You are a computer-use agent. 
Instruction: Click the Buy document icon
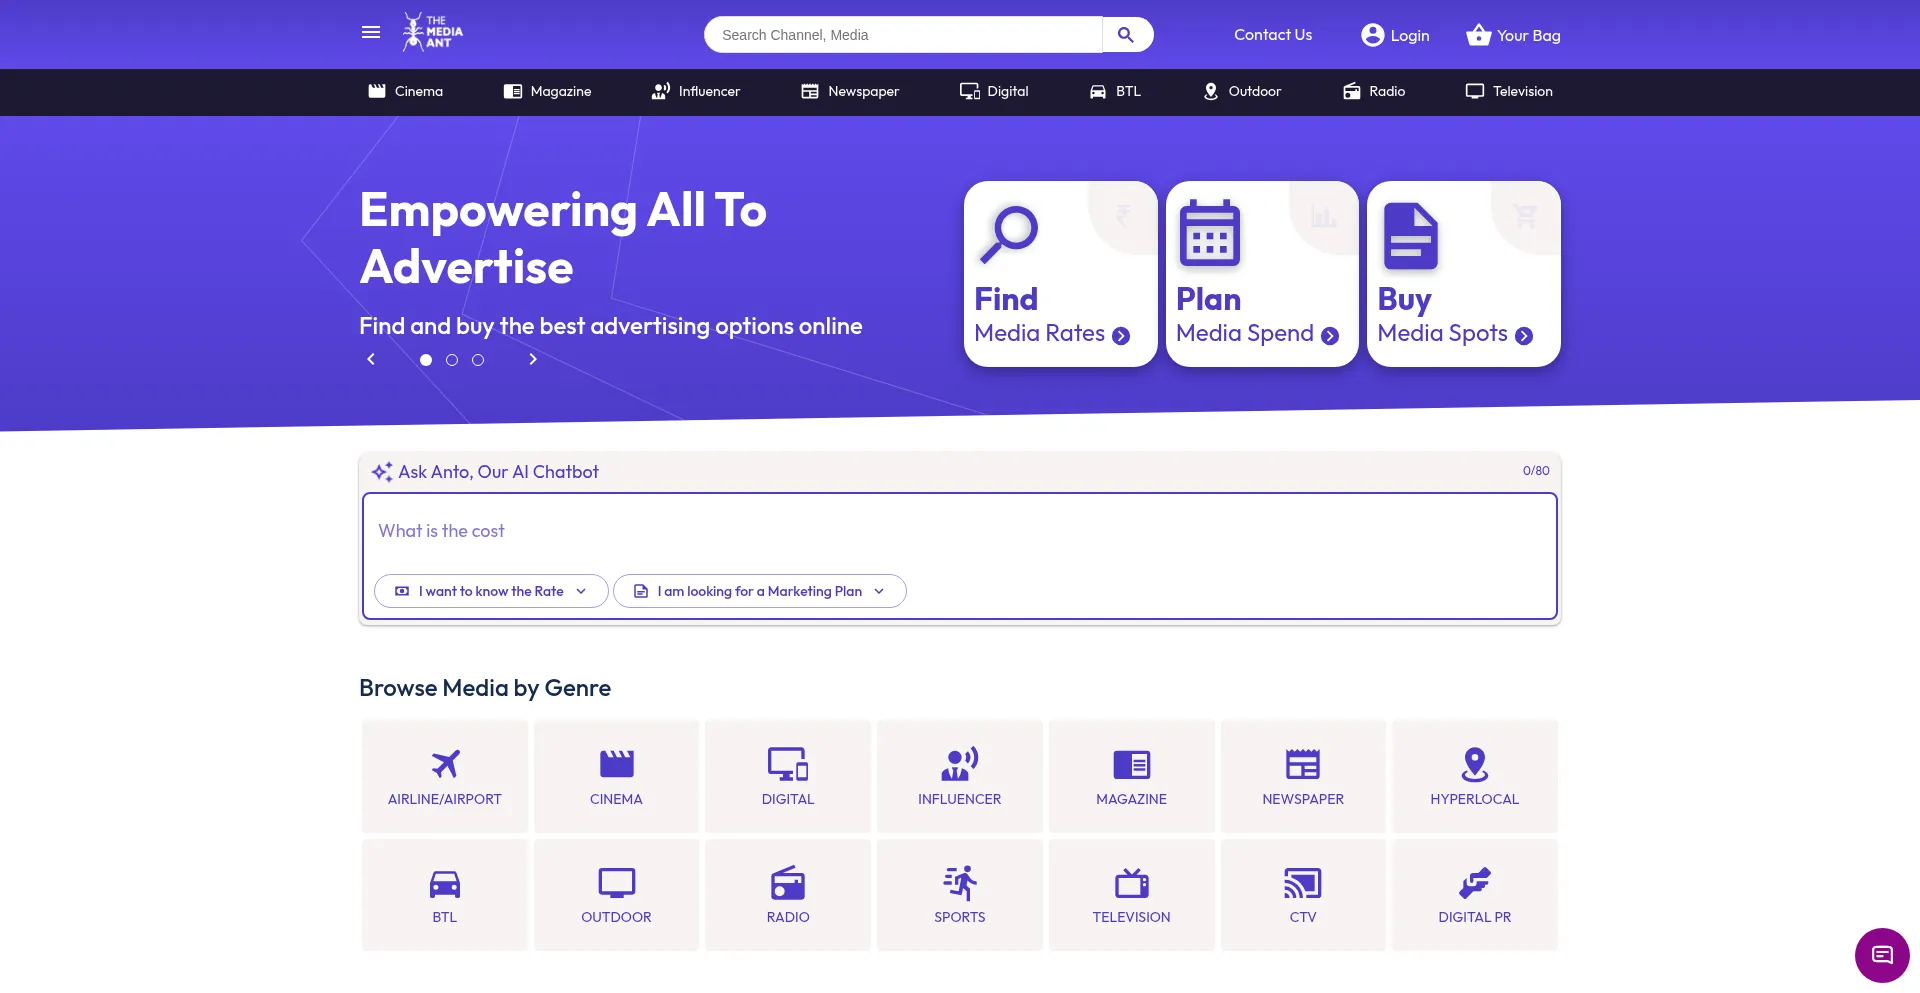pyautogui.click(x=1410, y=236)
